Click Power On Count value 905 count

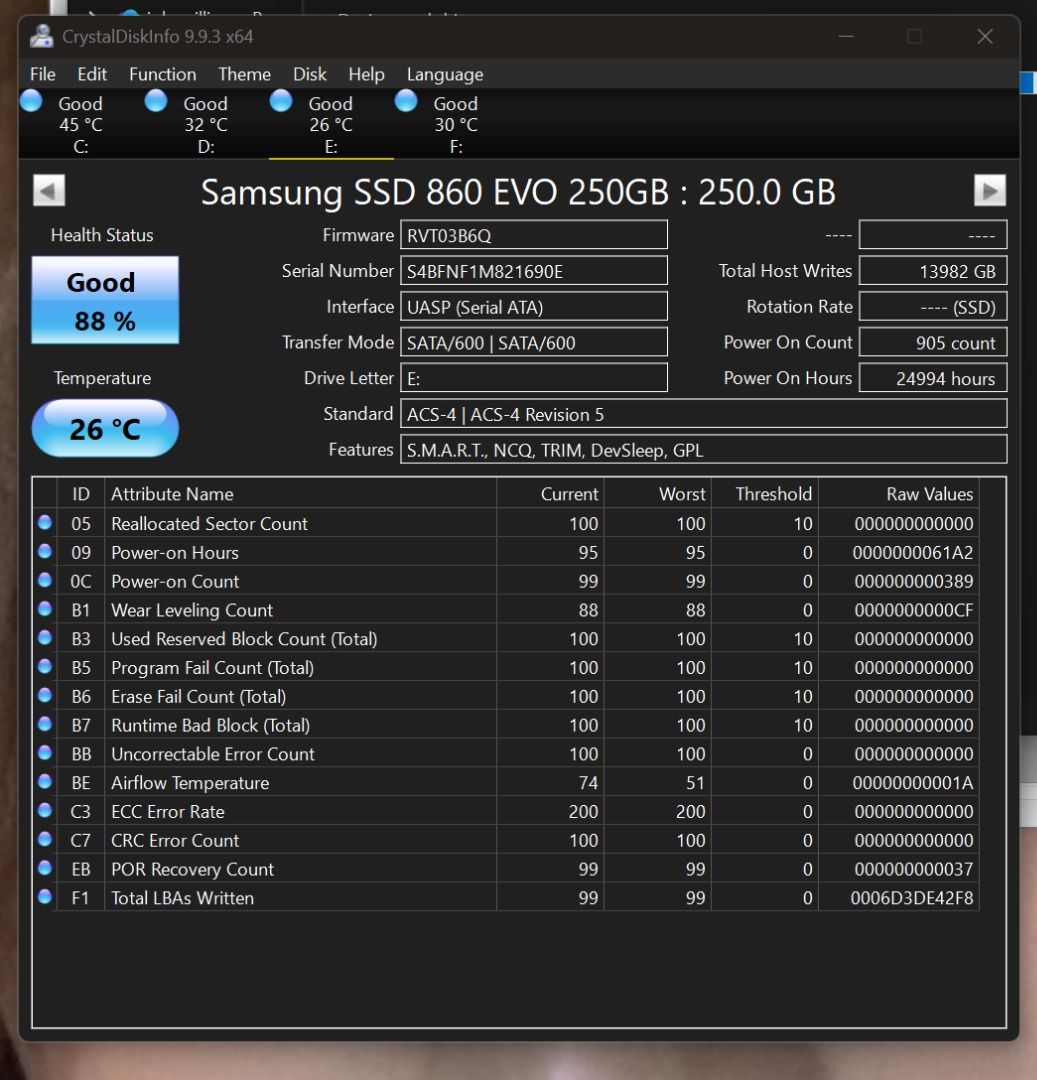pos(933,342)
